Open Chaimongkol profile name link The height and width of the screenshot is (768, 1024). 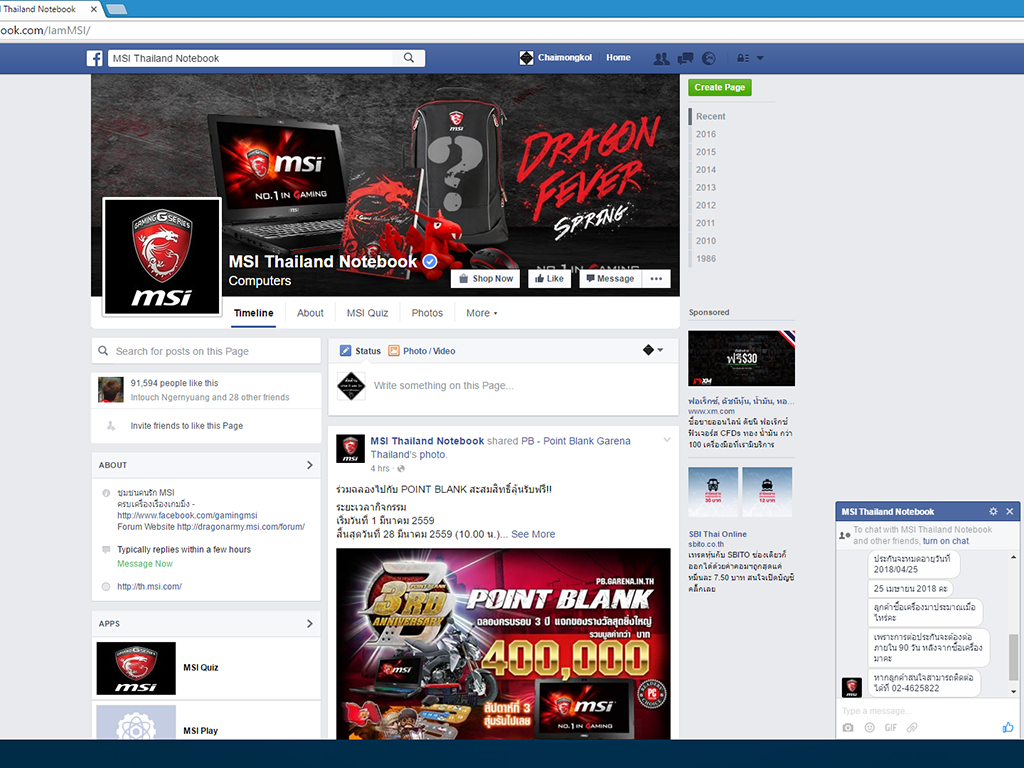(565, 57)
